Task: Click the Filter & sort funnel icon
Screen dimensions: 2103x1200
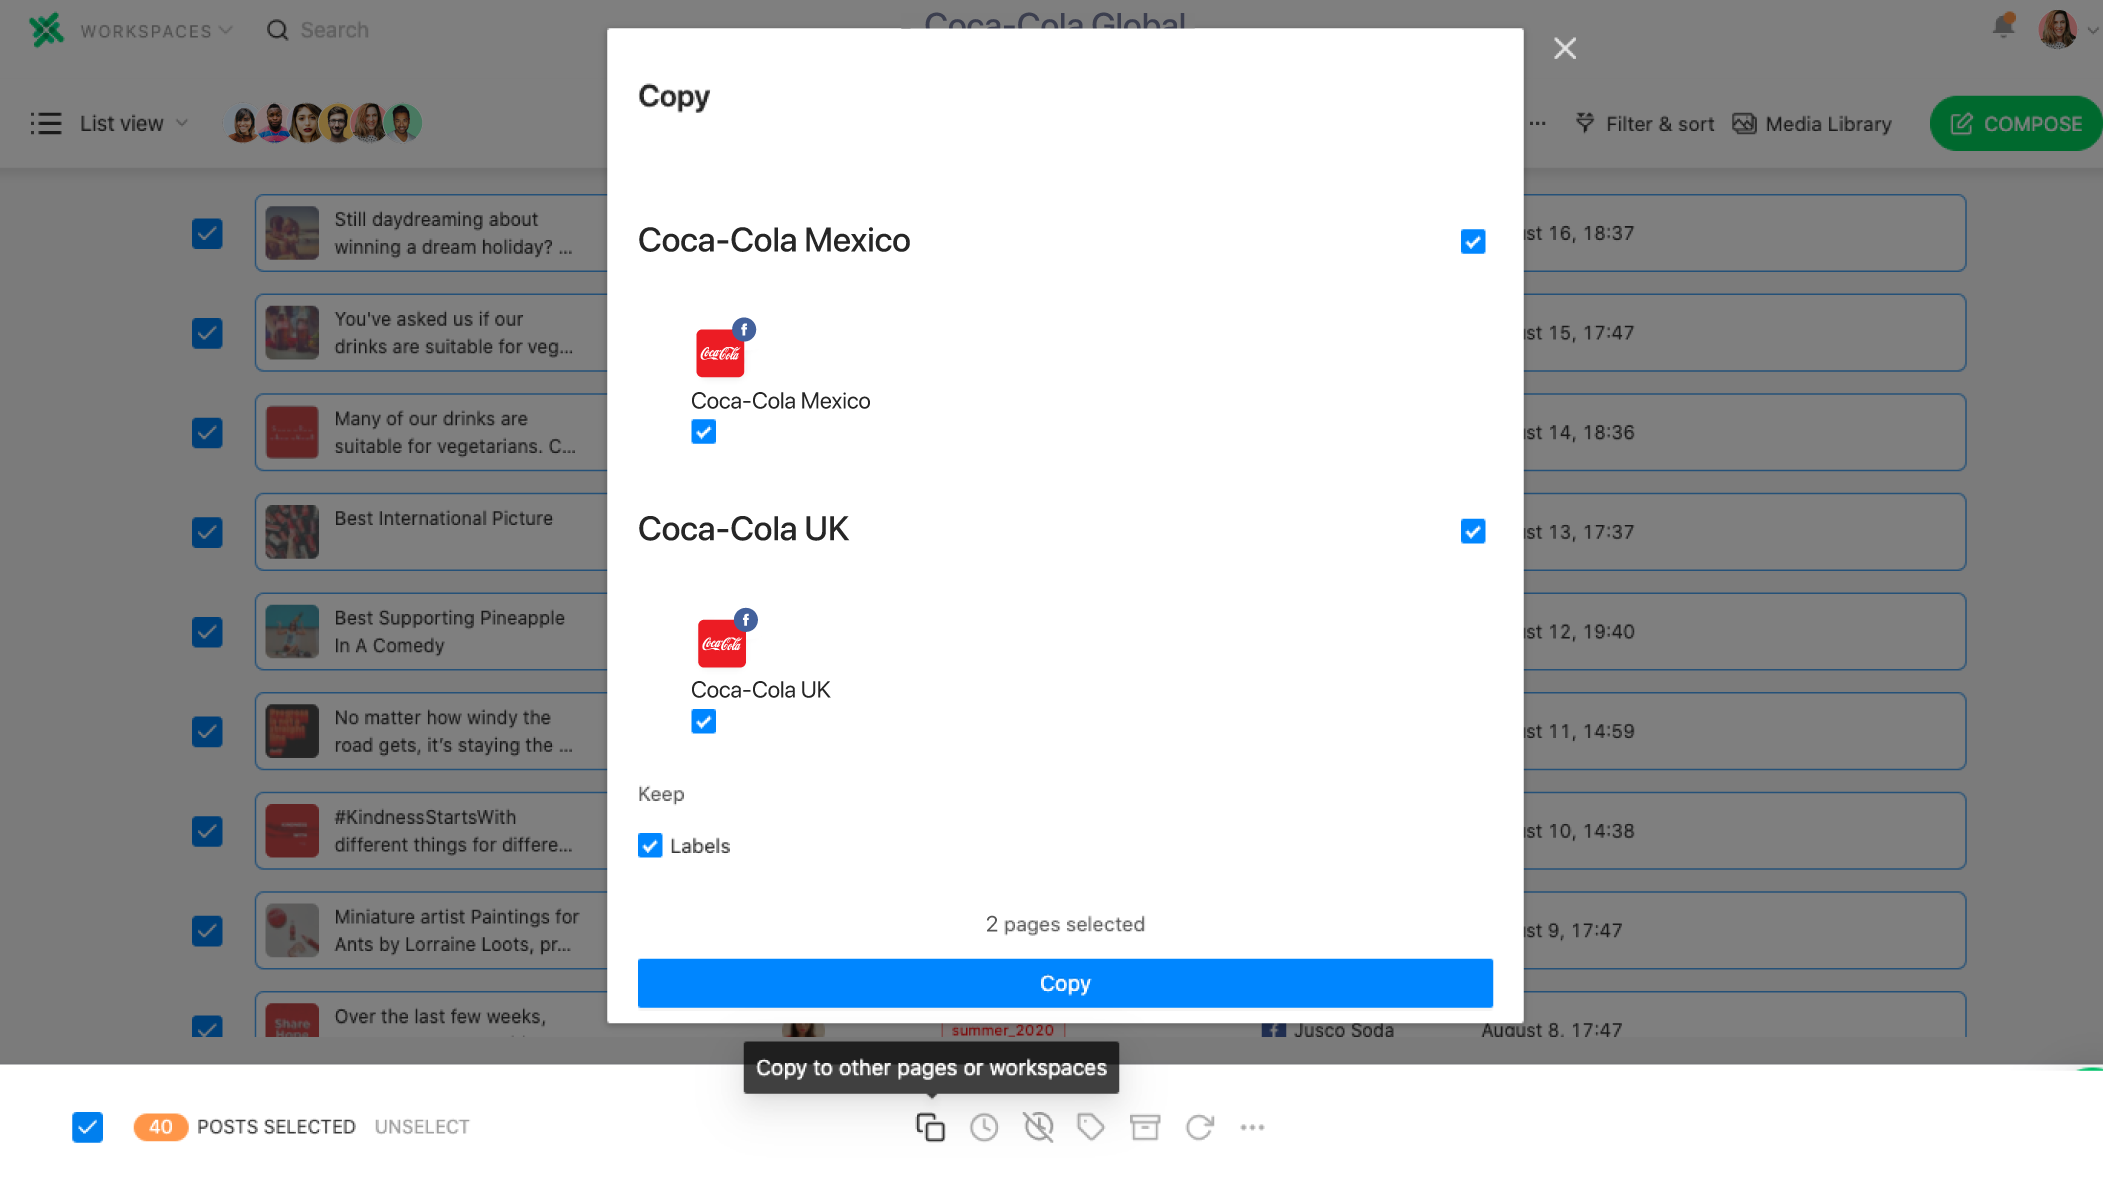Action: [x=1585, y=123]
